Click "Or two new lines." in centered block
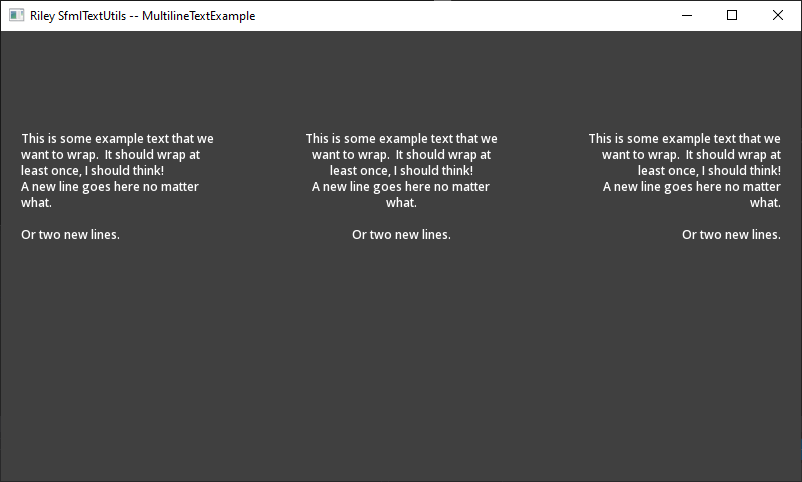The height and width of the screenshot is (482, 802). pyautogui.click(x=401, y=235)
